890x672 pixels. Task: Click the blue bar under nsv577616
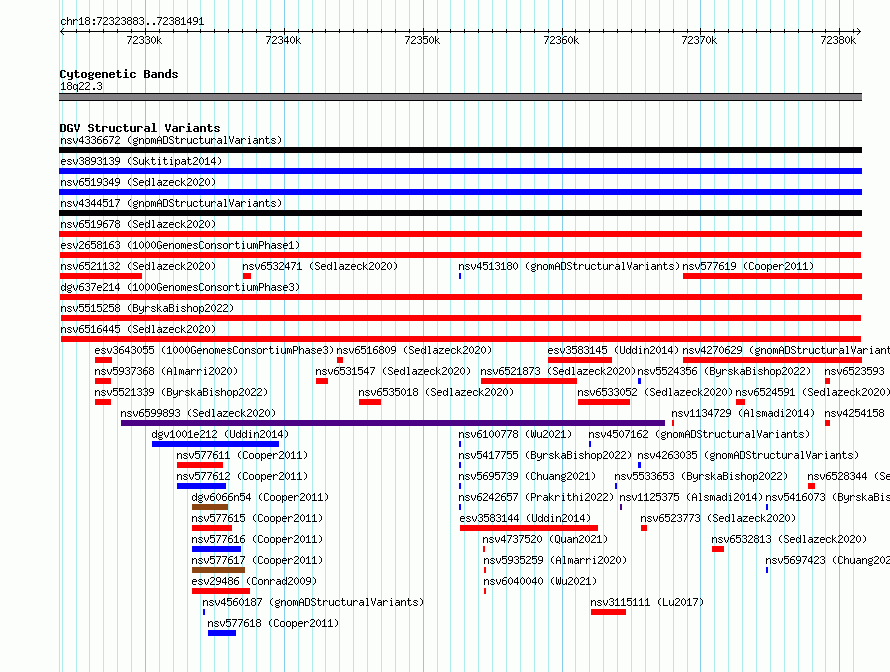coord(217,549)
